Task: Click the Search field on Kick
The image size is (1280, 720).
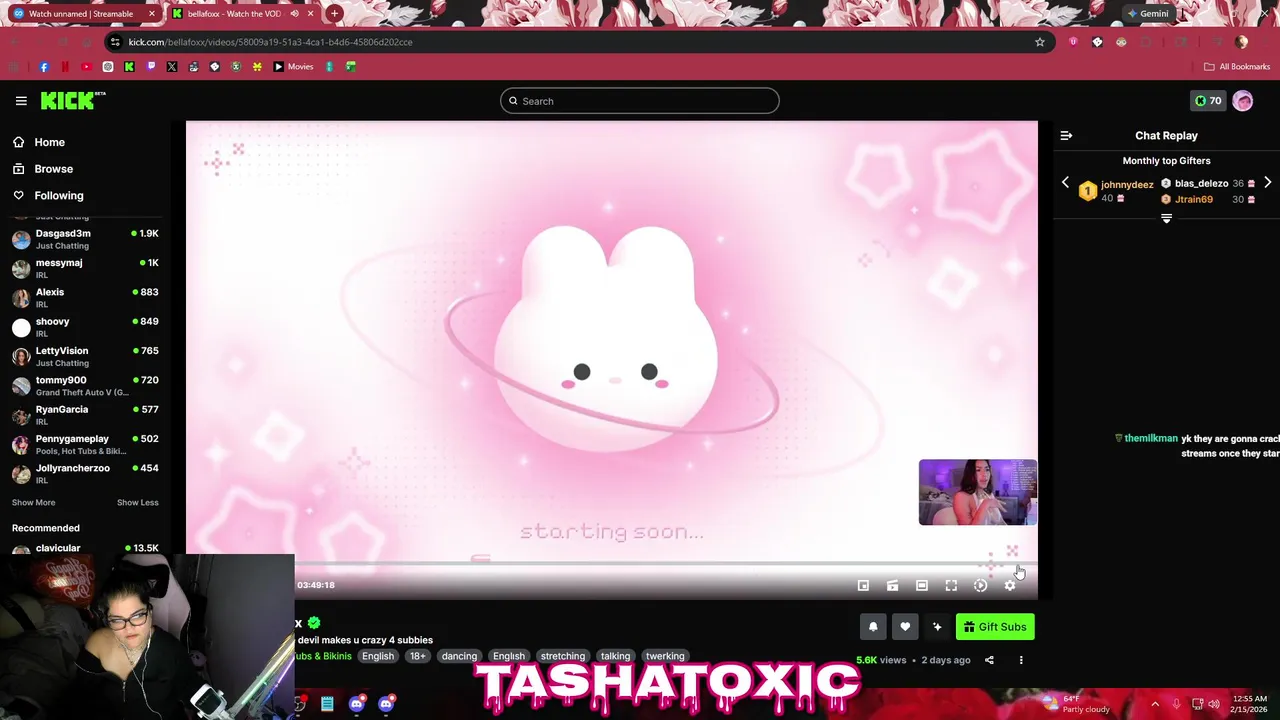Action: pos(639,101)
